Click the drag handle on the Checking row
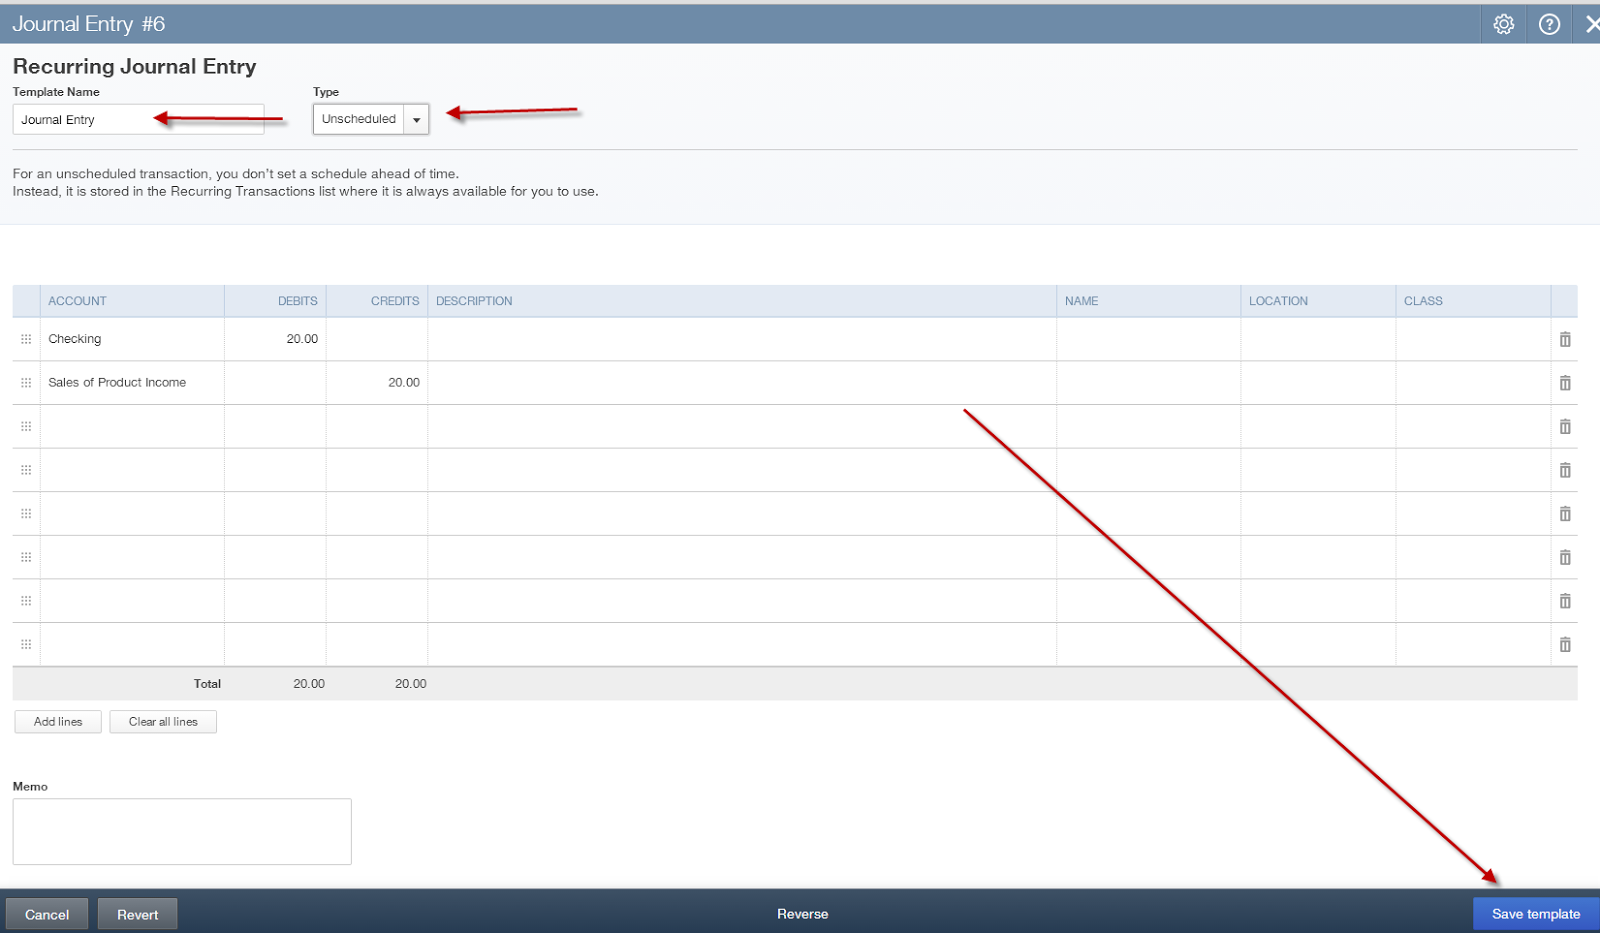 26,339
